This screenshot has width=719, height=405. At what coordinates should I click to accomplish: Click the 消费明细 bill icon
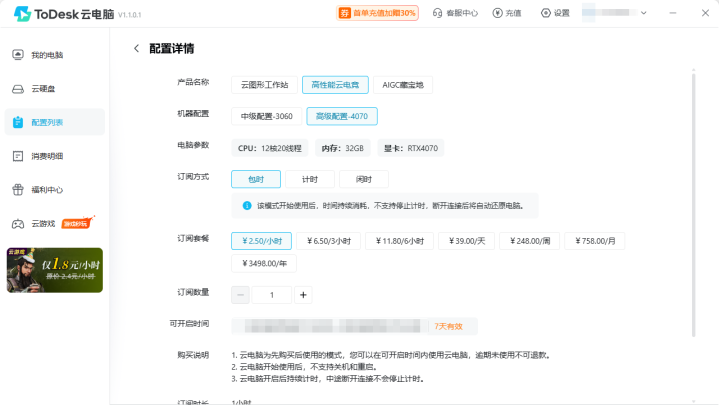(18, 156)
